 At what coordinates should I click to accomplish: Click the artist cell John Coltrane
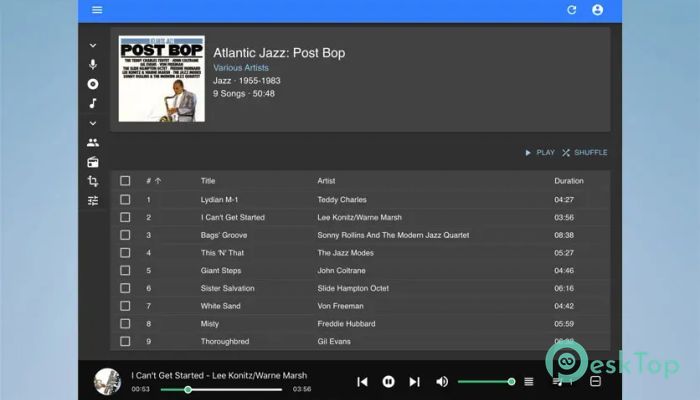click(342, 271)
